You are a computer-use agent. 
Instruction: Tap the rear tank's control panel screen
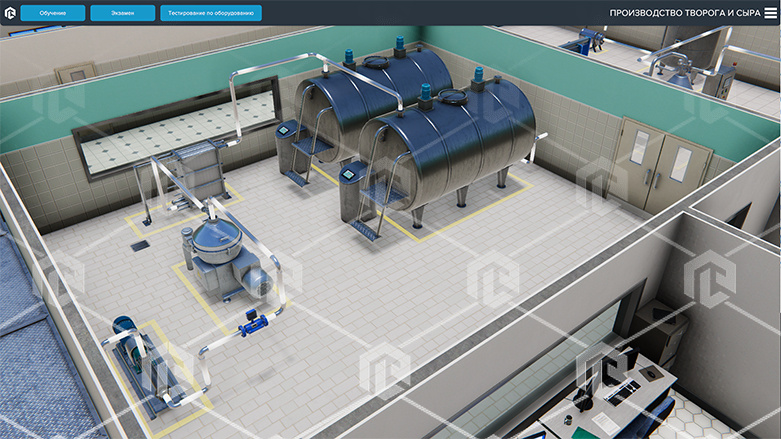(285, 130)
